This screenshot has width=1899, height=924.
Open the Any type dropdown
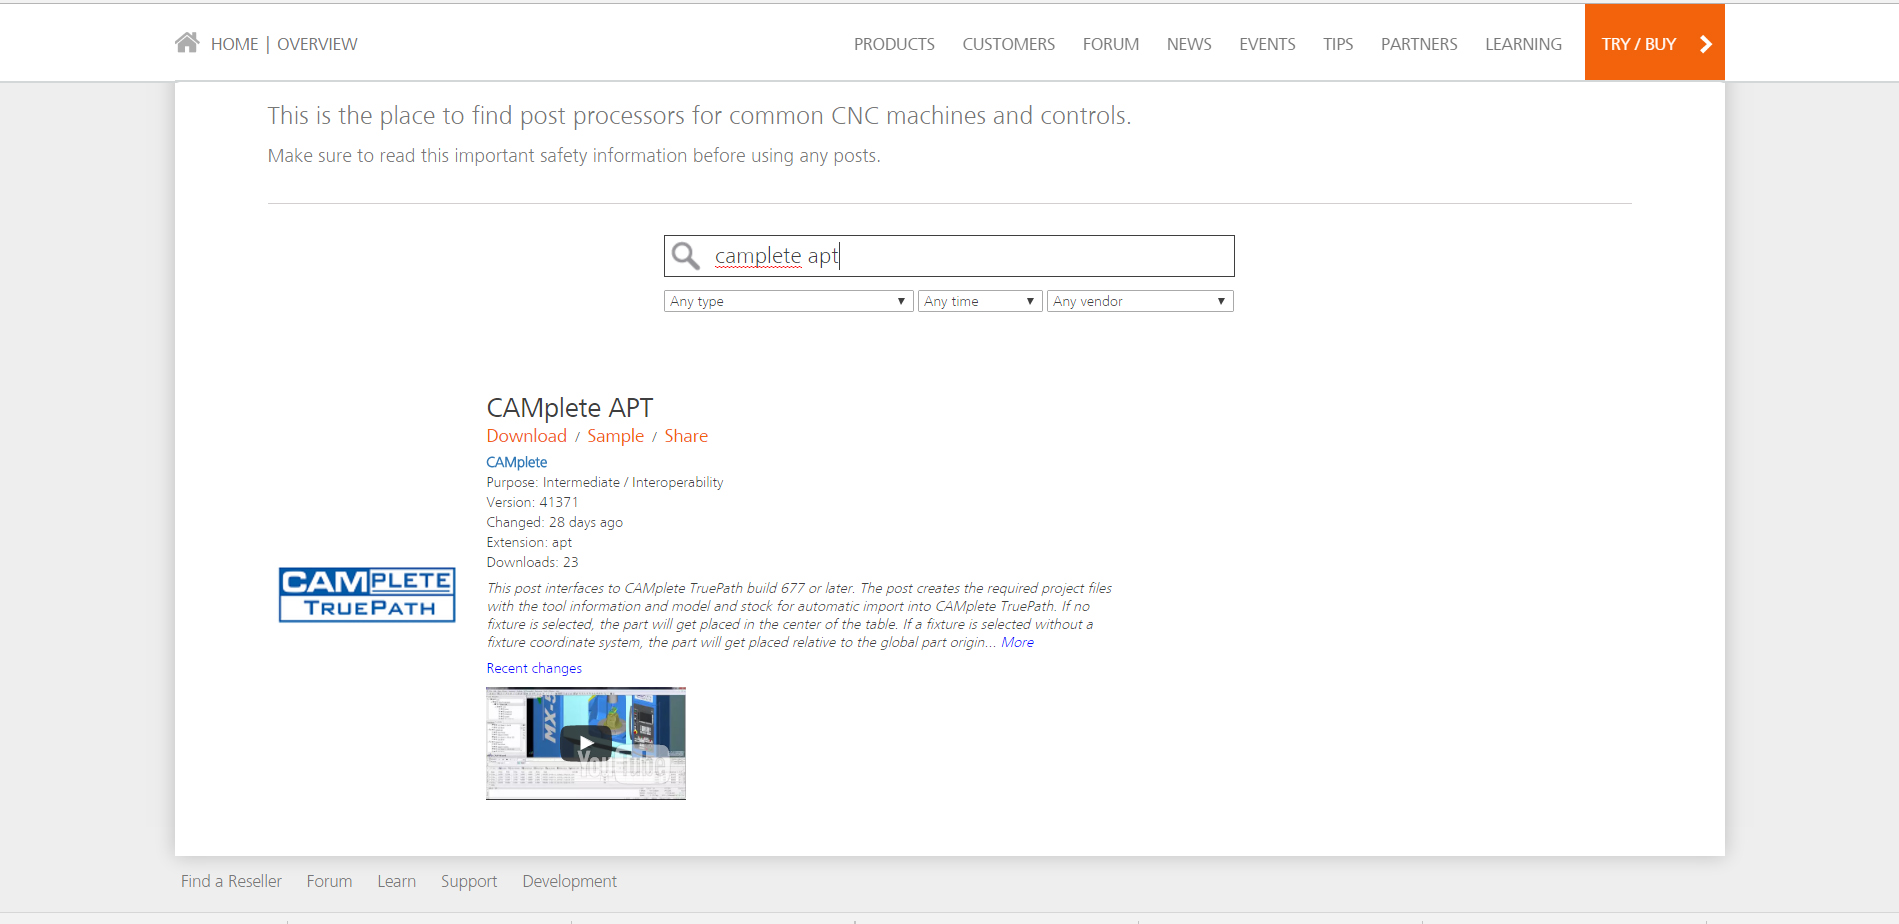click(x=788, y=301)
